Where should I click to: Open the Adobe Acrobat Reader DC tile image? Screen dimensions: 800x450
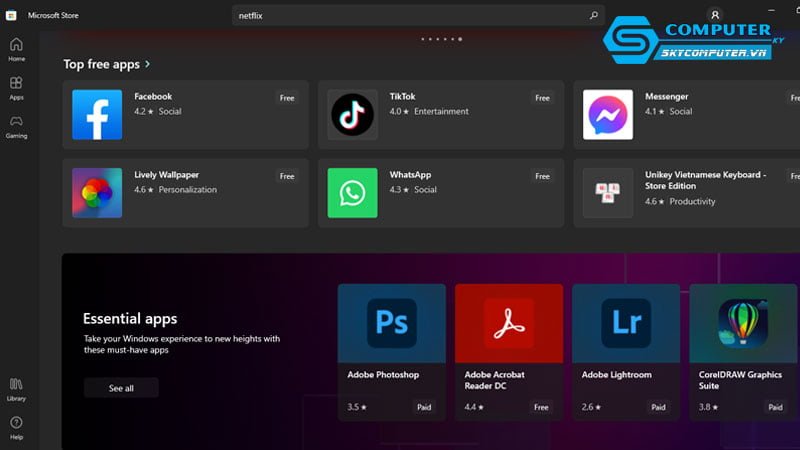pos(509,323)
